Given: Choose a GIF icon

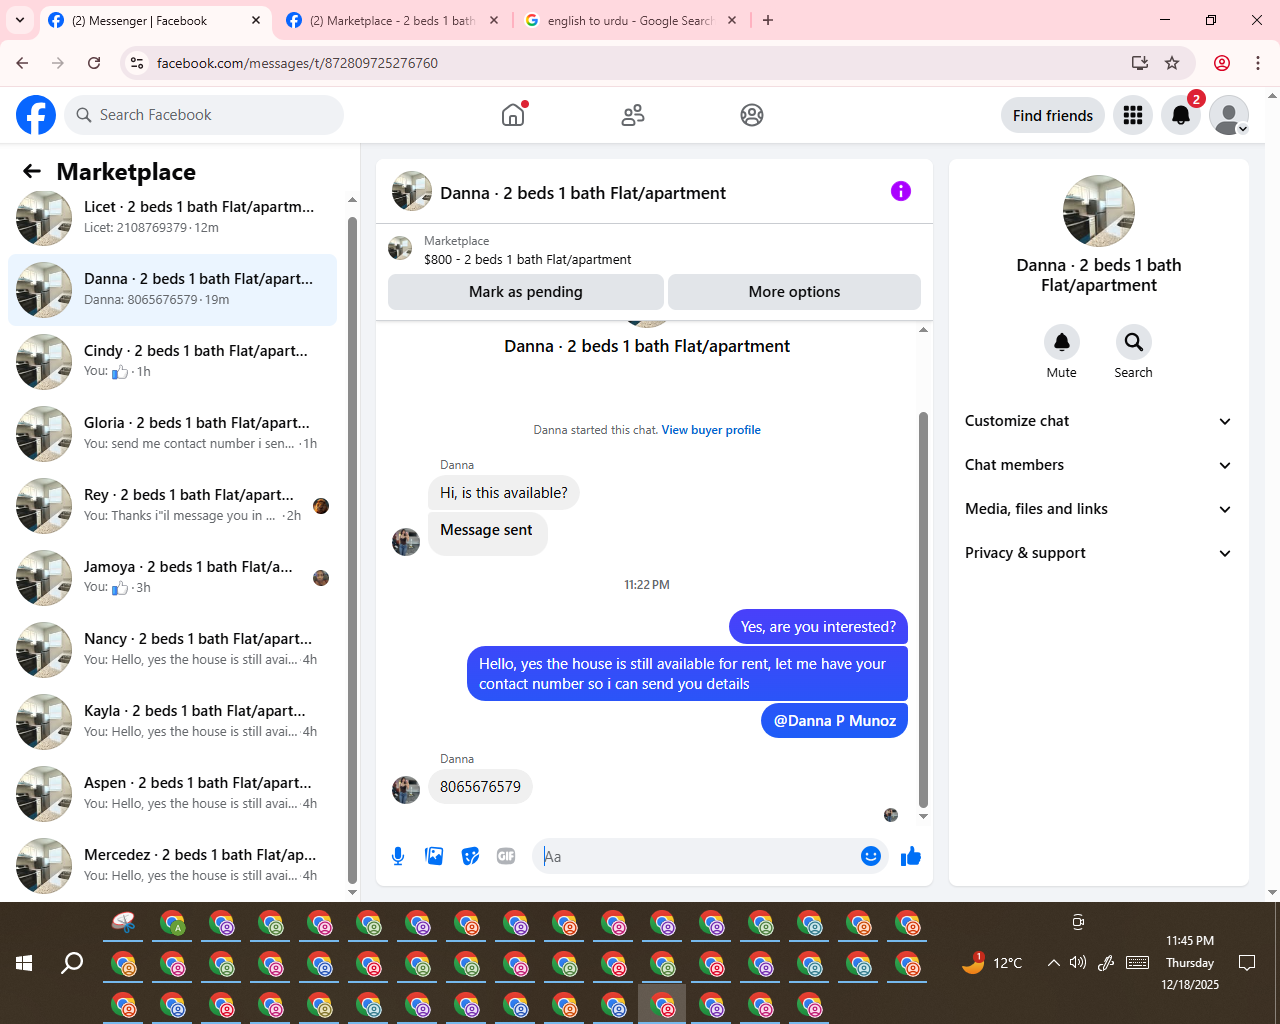Looking at the screenshot, I should [506, 856].
